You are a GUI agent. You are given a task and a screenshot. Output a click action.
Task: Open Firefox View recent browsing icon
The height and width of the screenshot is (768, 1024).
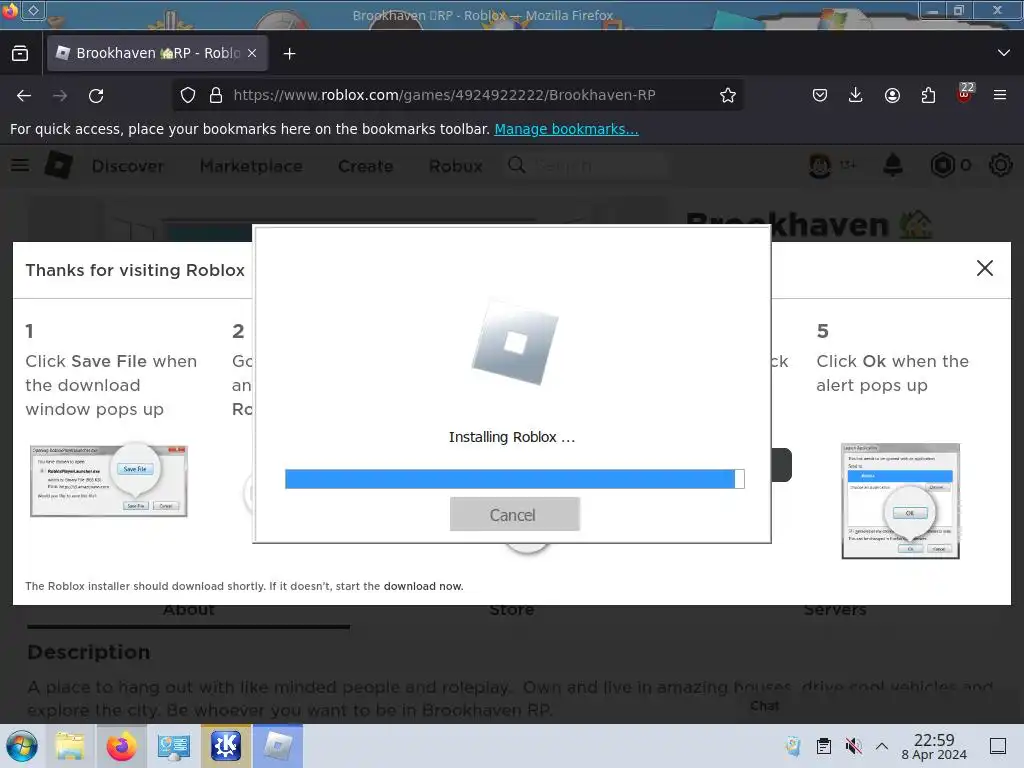click(x=20, y=53)
